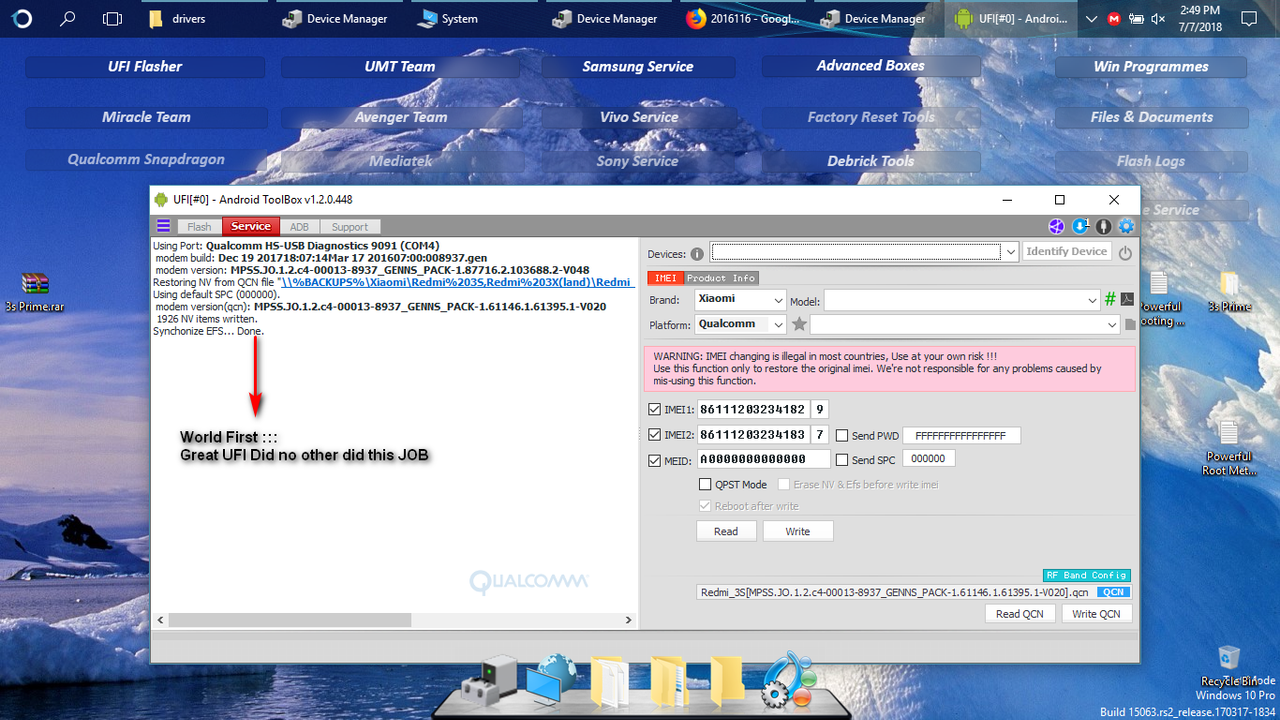Click the Devices info icon
The height and width of the screenshot is (720, 1280).
[x=698, y=253]
